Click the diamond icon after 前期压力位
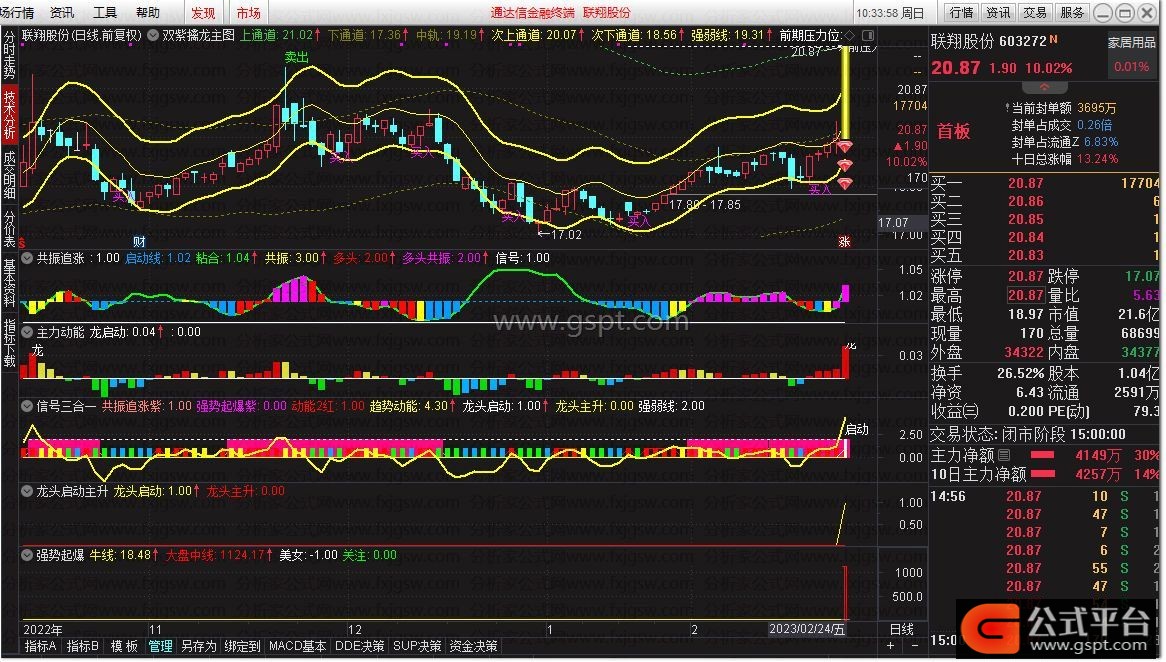 tap(849, 35)
